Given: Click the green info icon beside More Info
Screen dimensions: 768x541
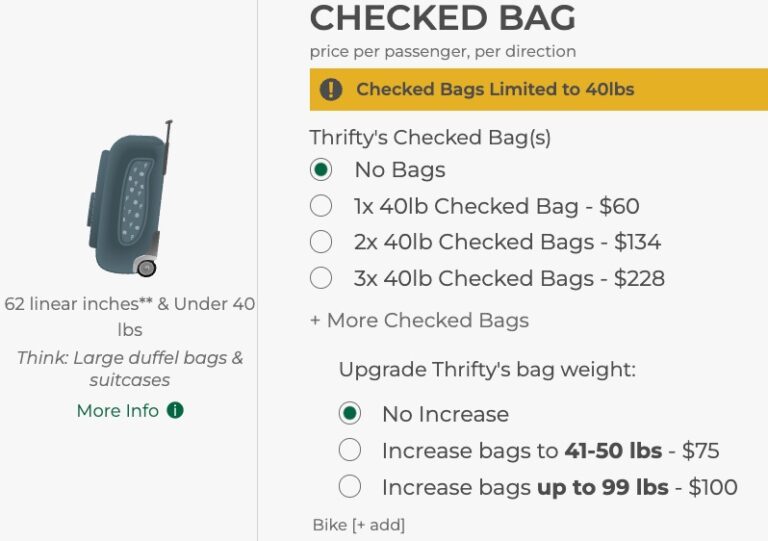Looking at the screenshot, I should pyautogui.click(x=176, y=410).
